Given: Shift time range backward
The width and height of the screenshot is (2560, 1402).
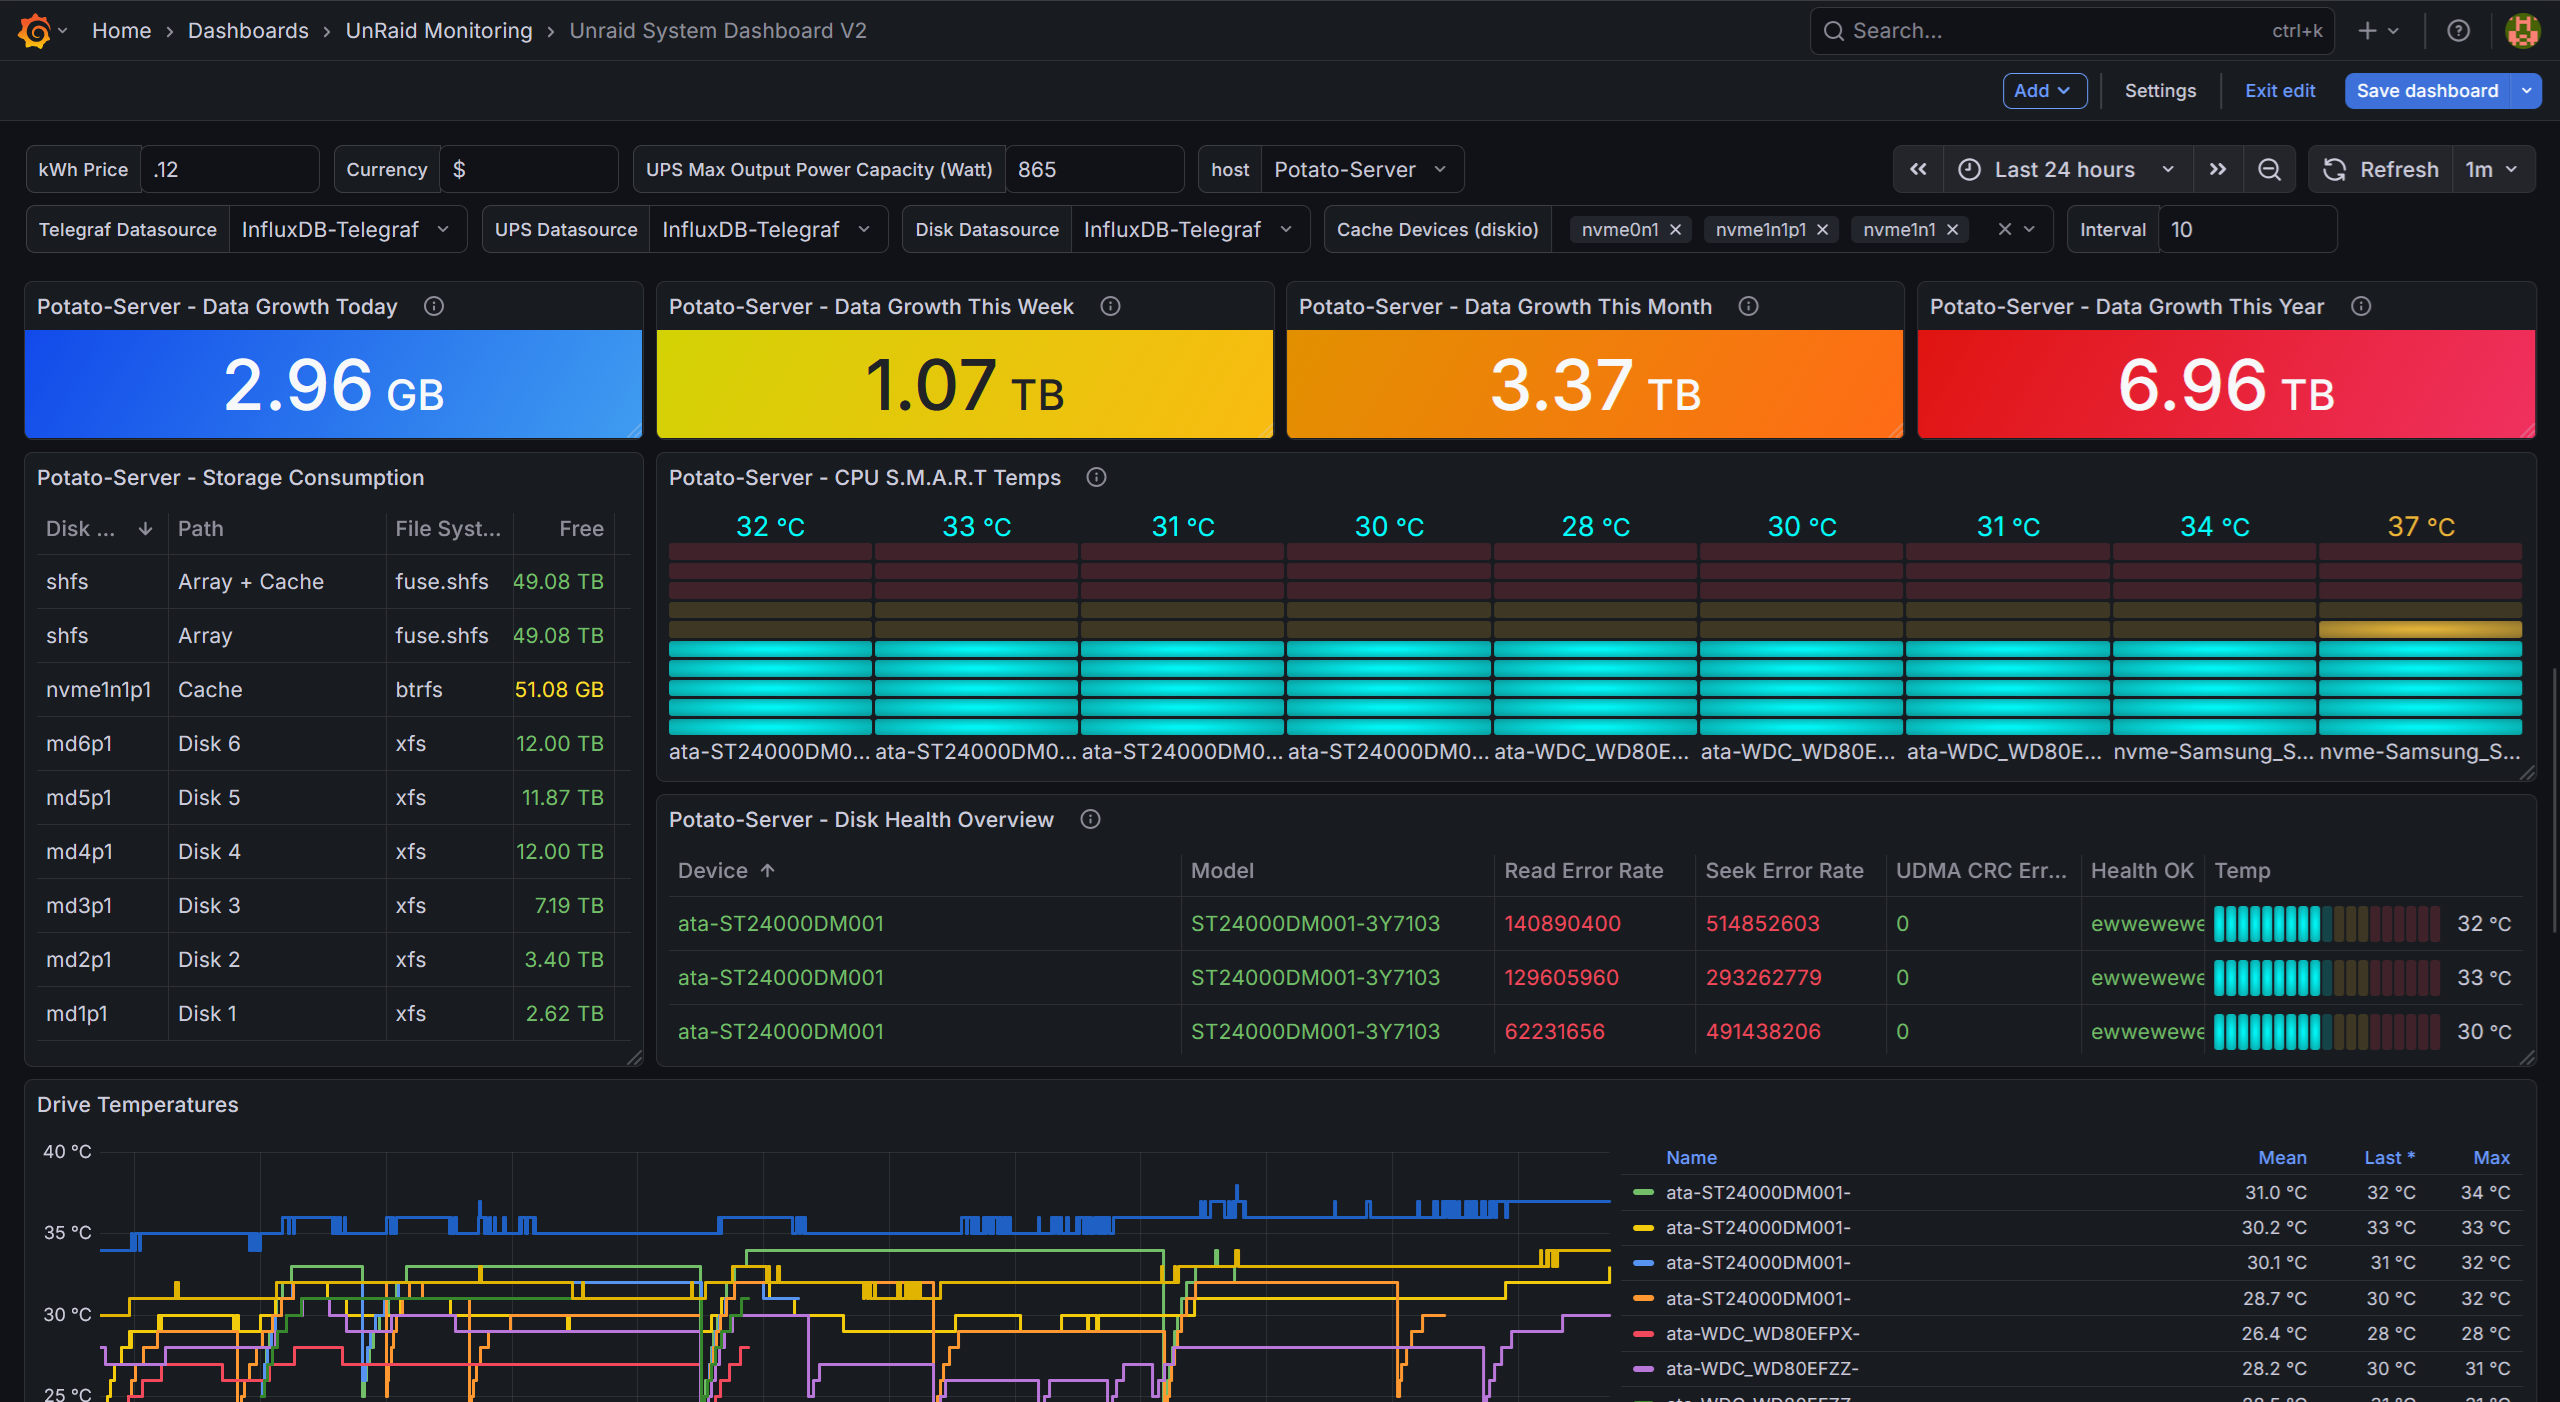Looking at the screenshot, I should click(1918, 170).
